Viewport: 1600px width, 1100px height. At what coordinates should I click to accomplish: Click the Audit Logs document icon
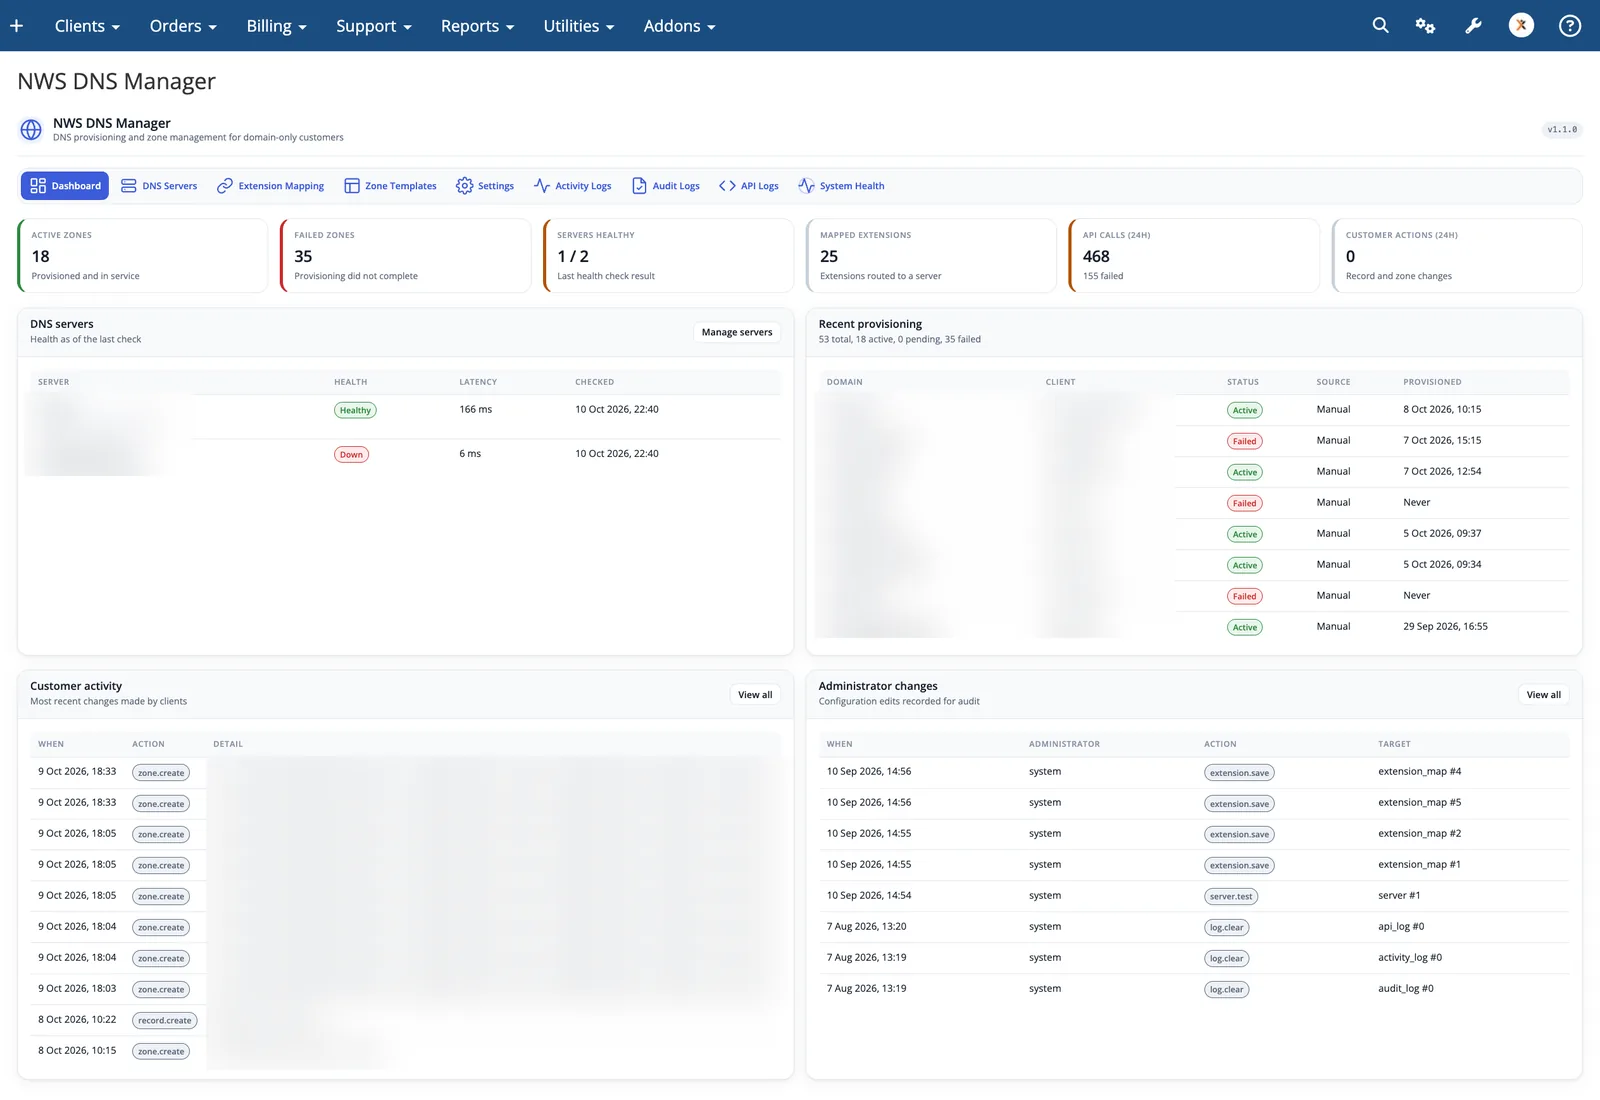pyautogui.click(x=639, y=186)
